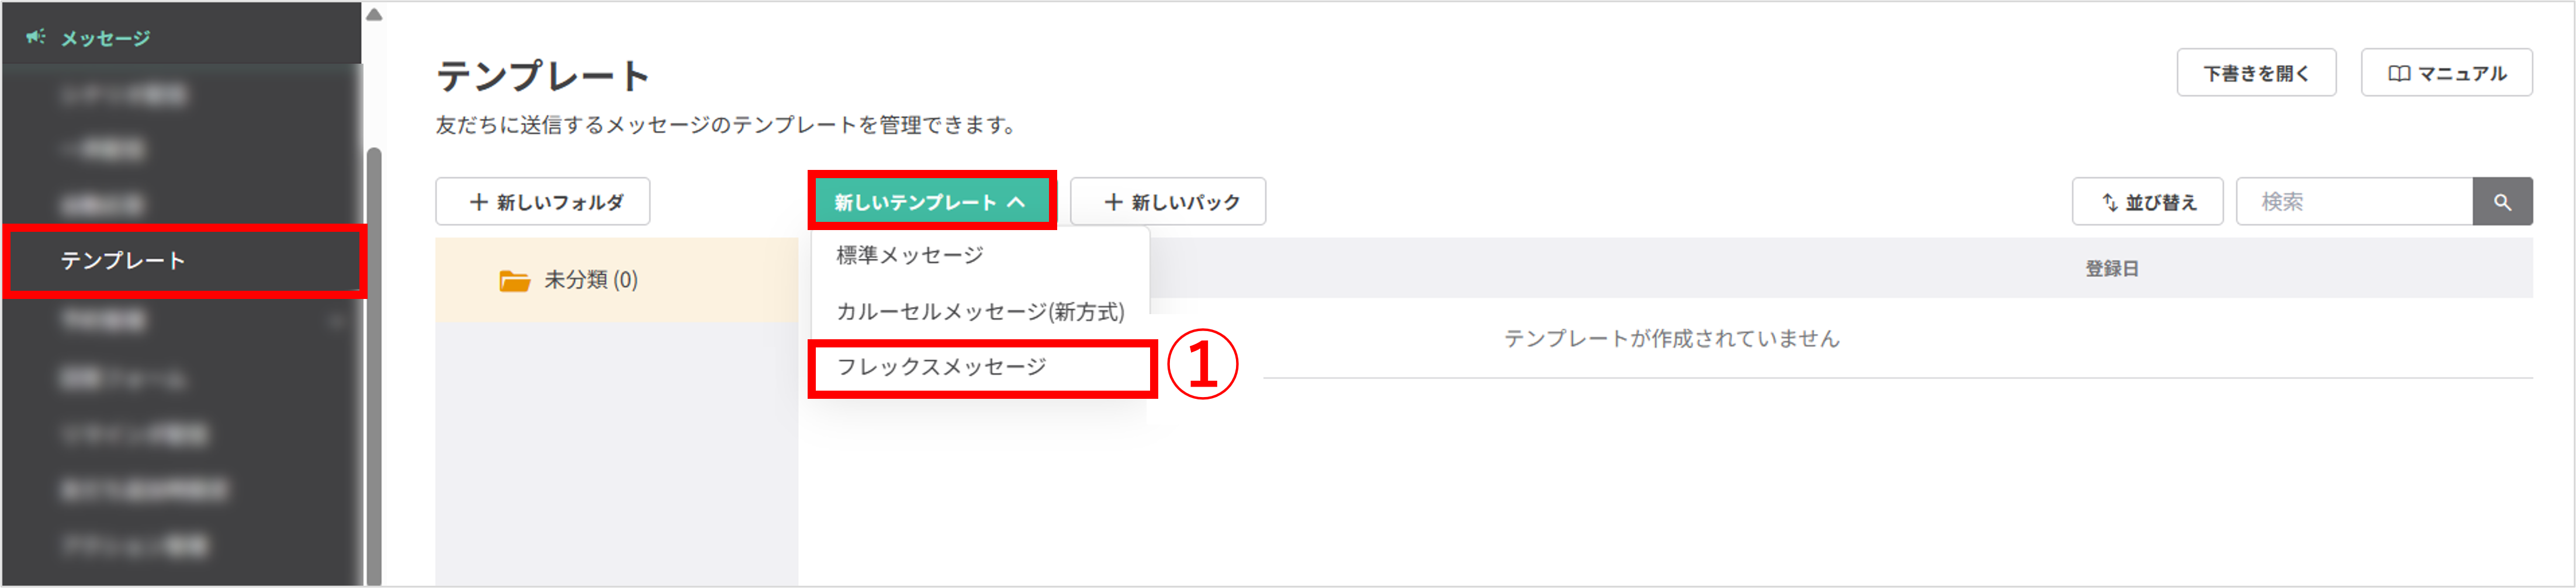
Task: Click into the 検索 search field
Action: (2353, 202)
